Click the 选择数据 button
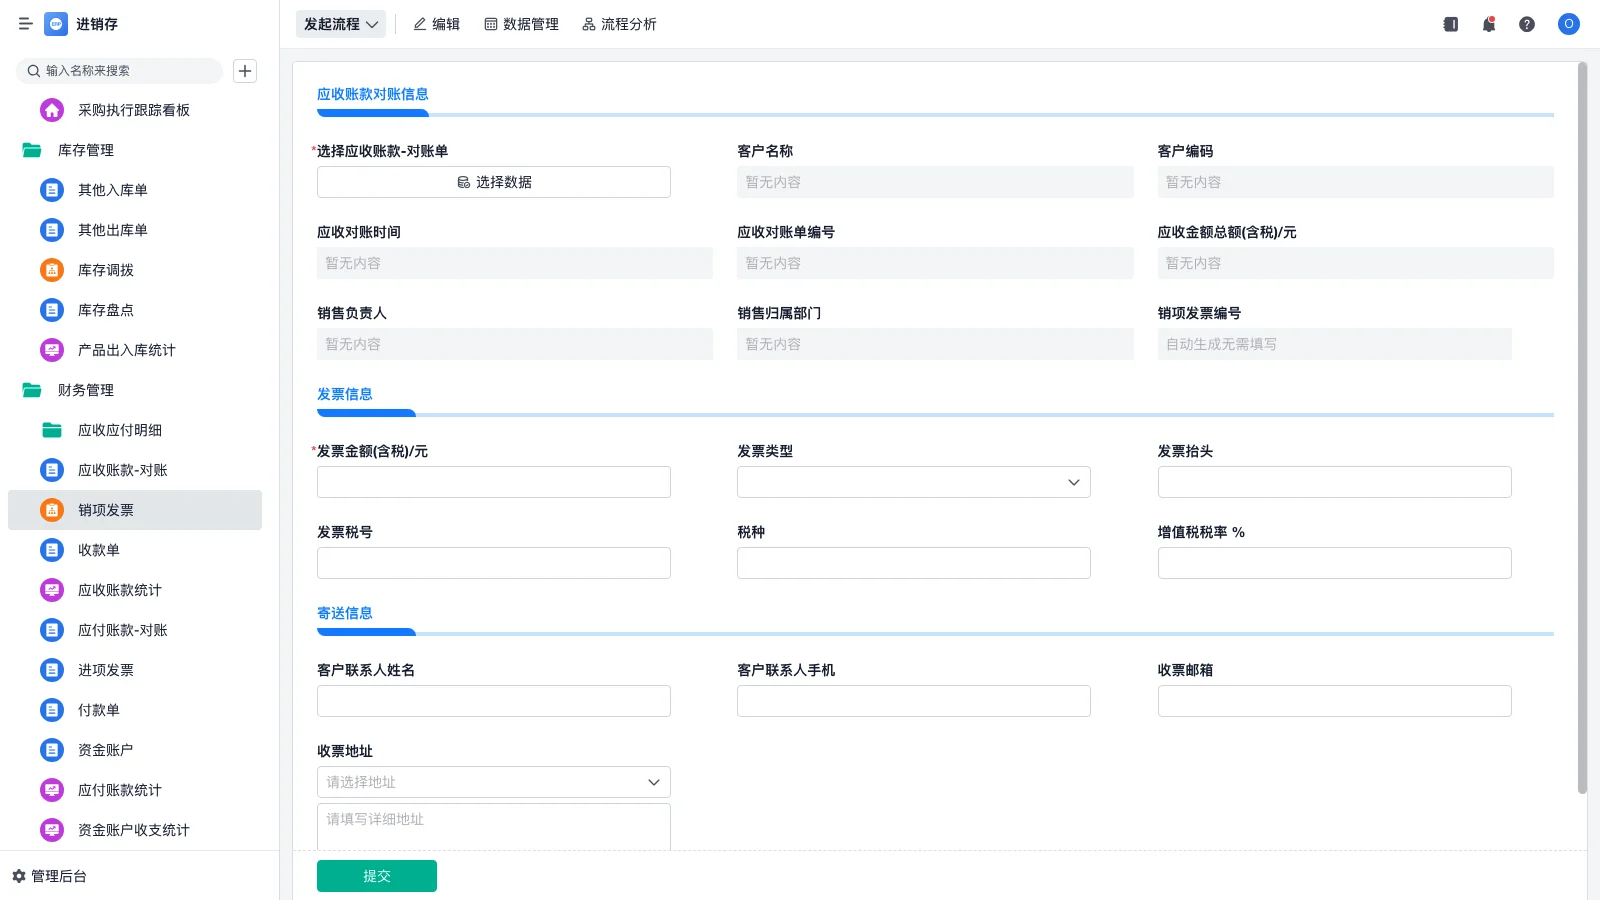1600x900 pixels. 494,182
